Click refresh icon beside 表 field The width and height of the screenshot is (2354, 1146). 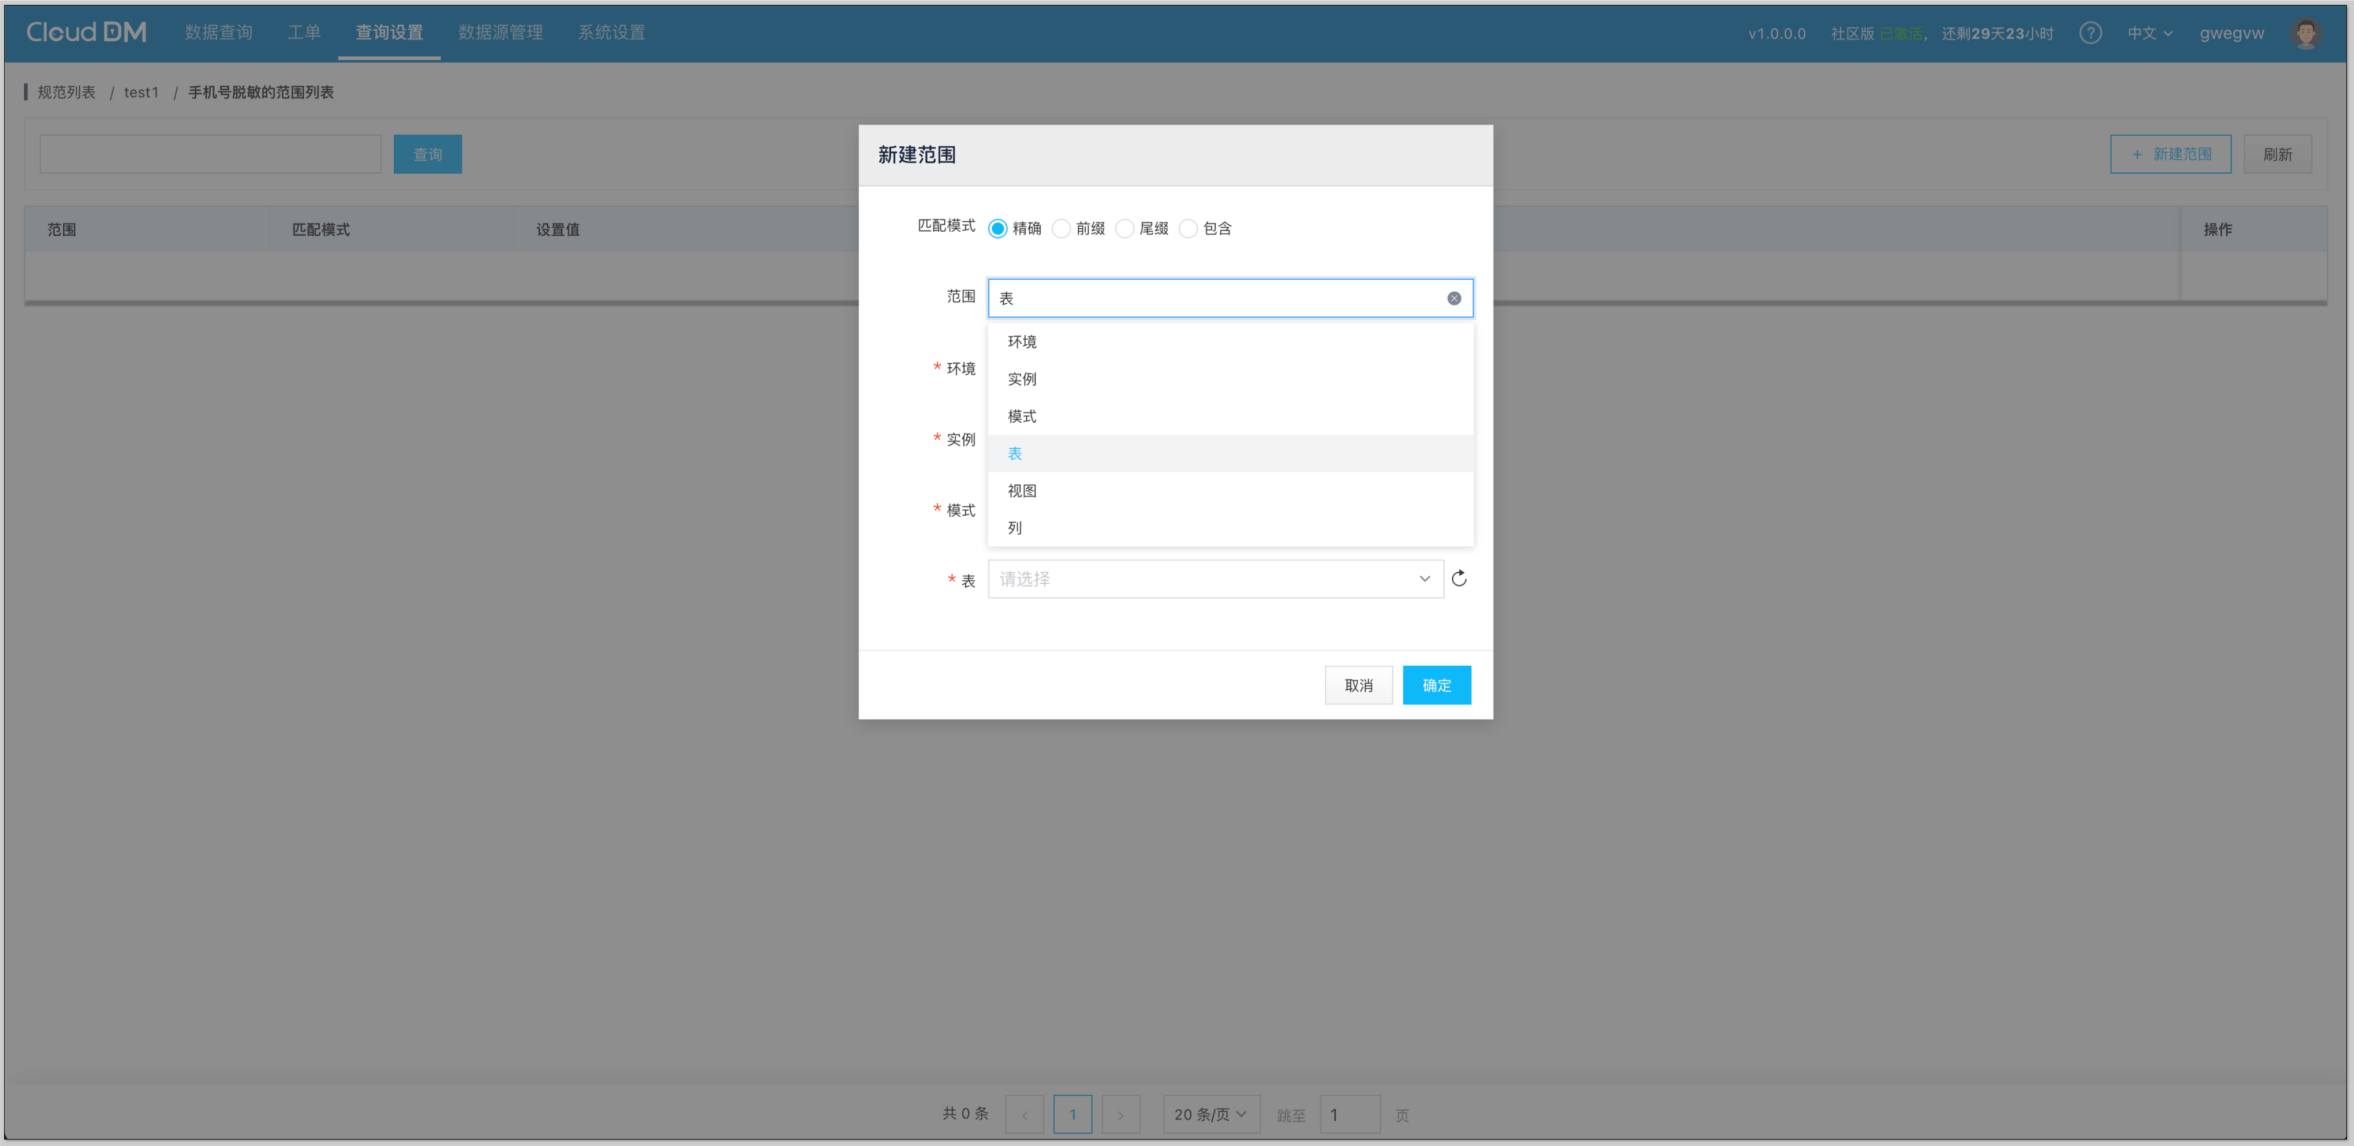point(1459,578)
